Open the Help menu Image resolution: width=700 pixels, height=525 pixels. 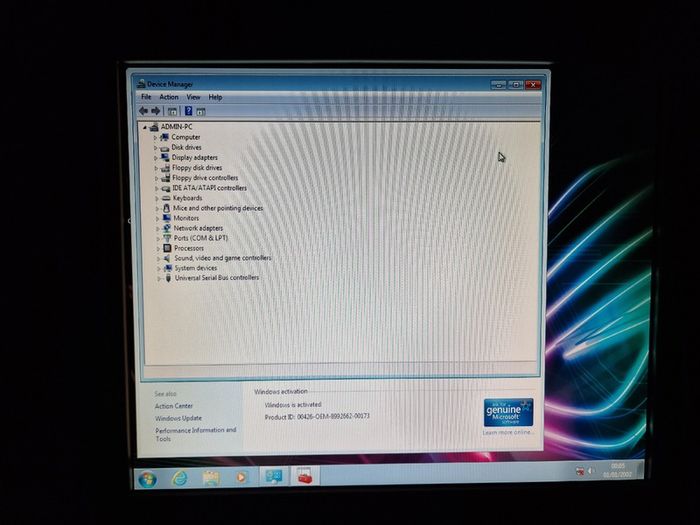[215, 97]
